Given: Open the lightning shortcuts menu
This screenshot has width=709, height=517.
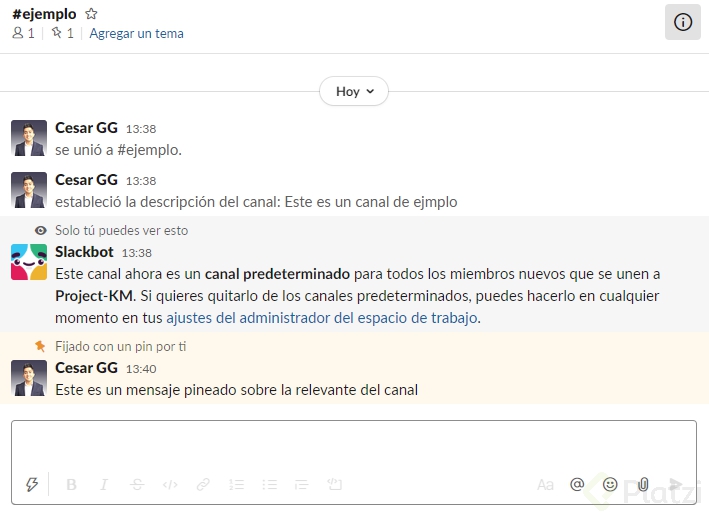Looking at the screenshot, I should coord(32,484).
